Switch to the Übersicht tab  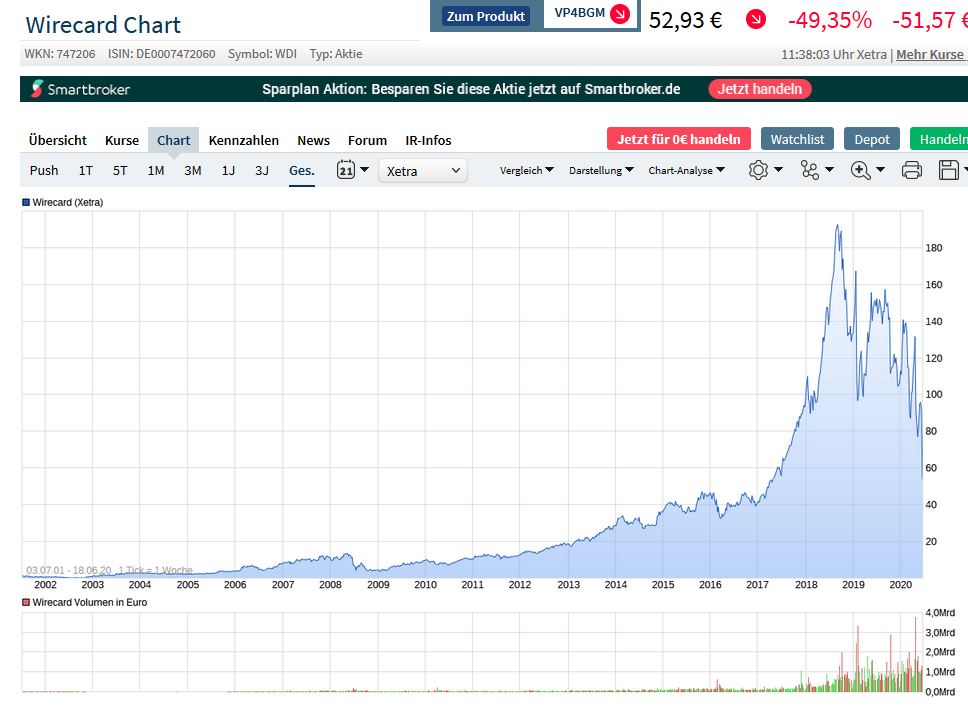click(57, 140)
